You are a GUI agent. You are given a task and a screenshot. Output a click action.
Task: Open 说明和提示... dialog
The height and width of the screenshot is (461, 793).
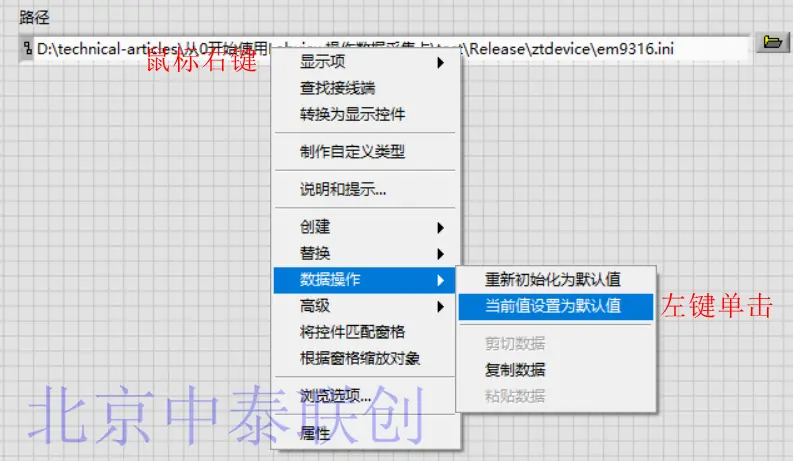[365, 189]
